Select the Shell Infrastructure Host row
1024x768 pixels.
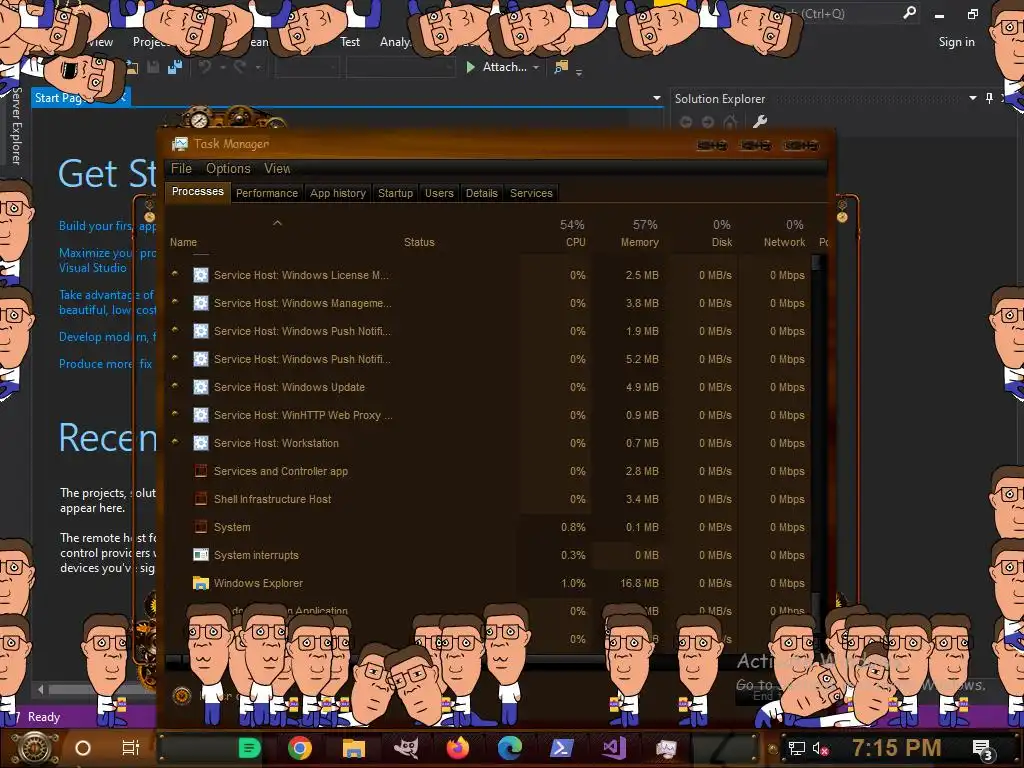pyautogui.click(x=488, y=499)
